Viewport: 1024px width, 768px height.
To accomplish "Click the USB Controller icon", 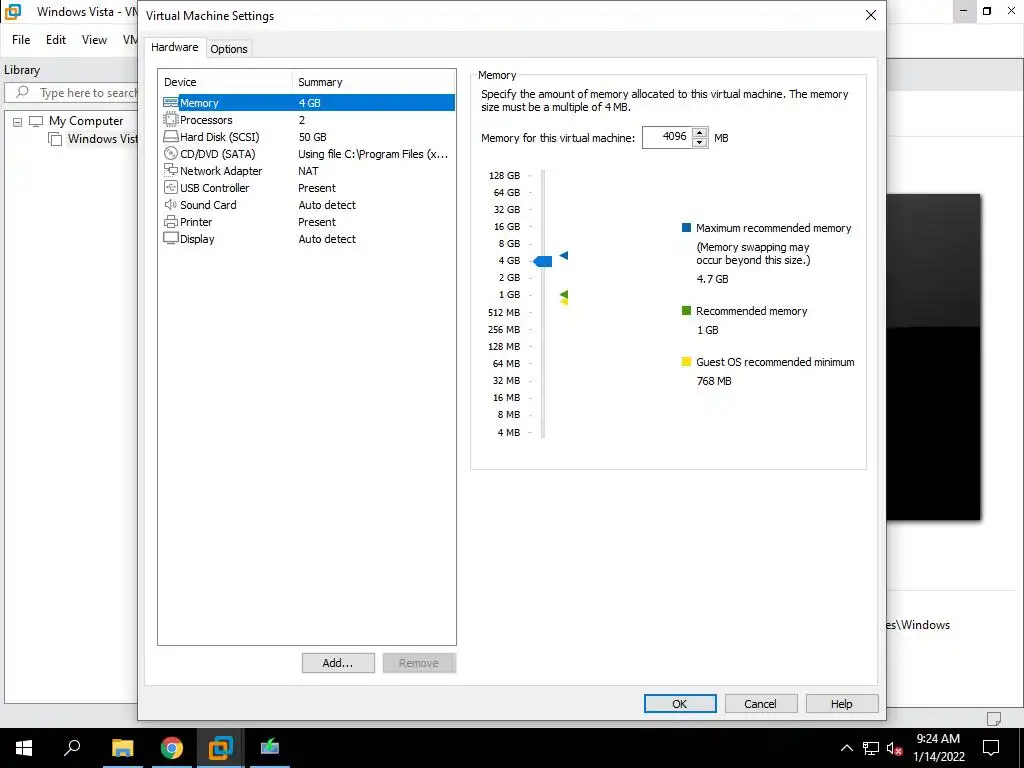I will pos(170,187).
